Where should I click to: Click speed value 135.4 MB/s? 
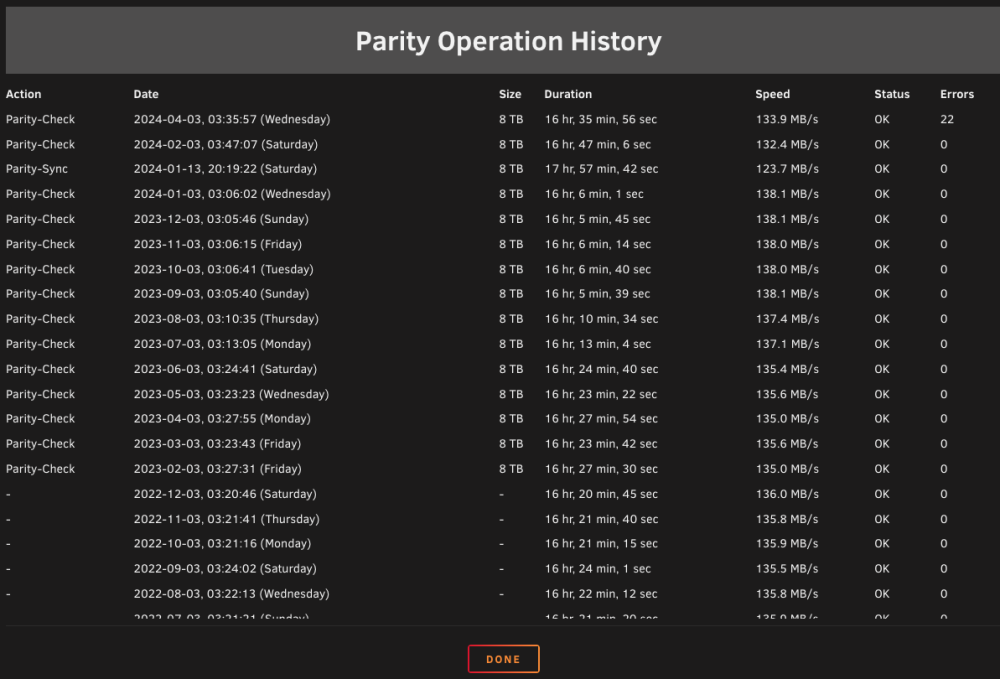[x=787, y=369]
